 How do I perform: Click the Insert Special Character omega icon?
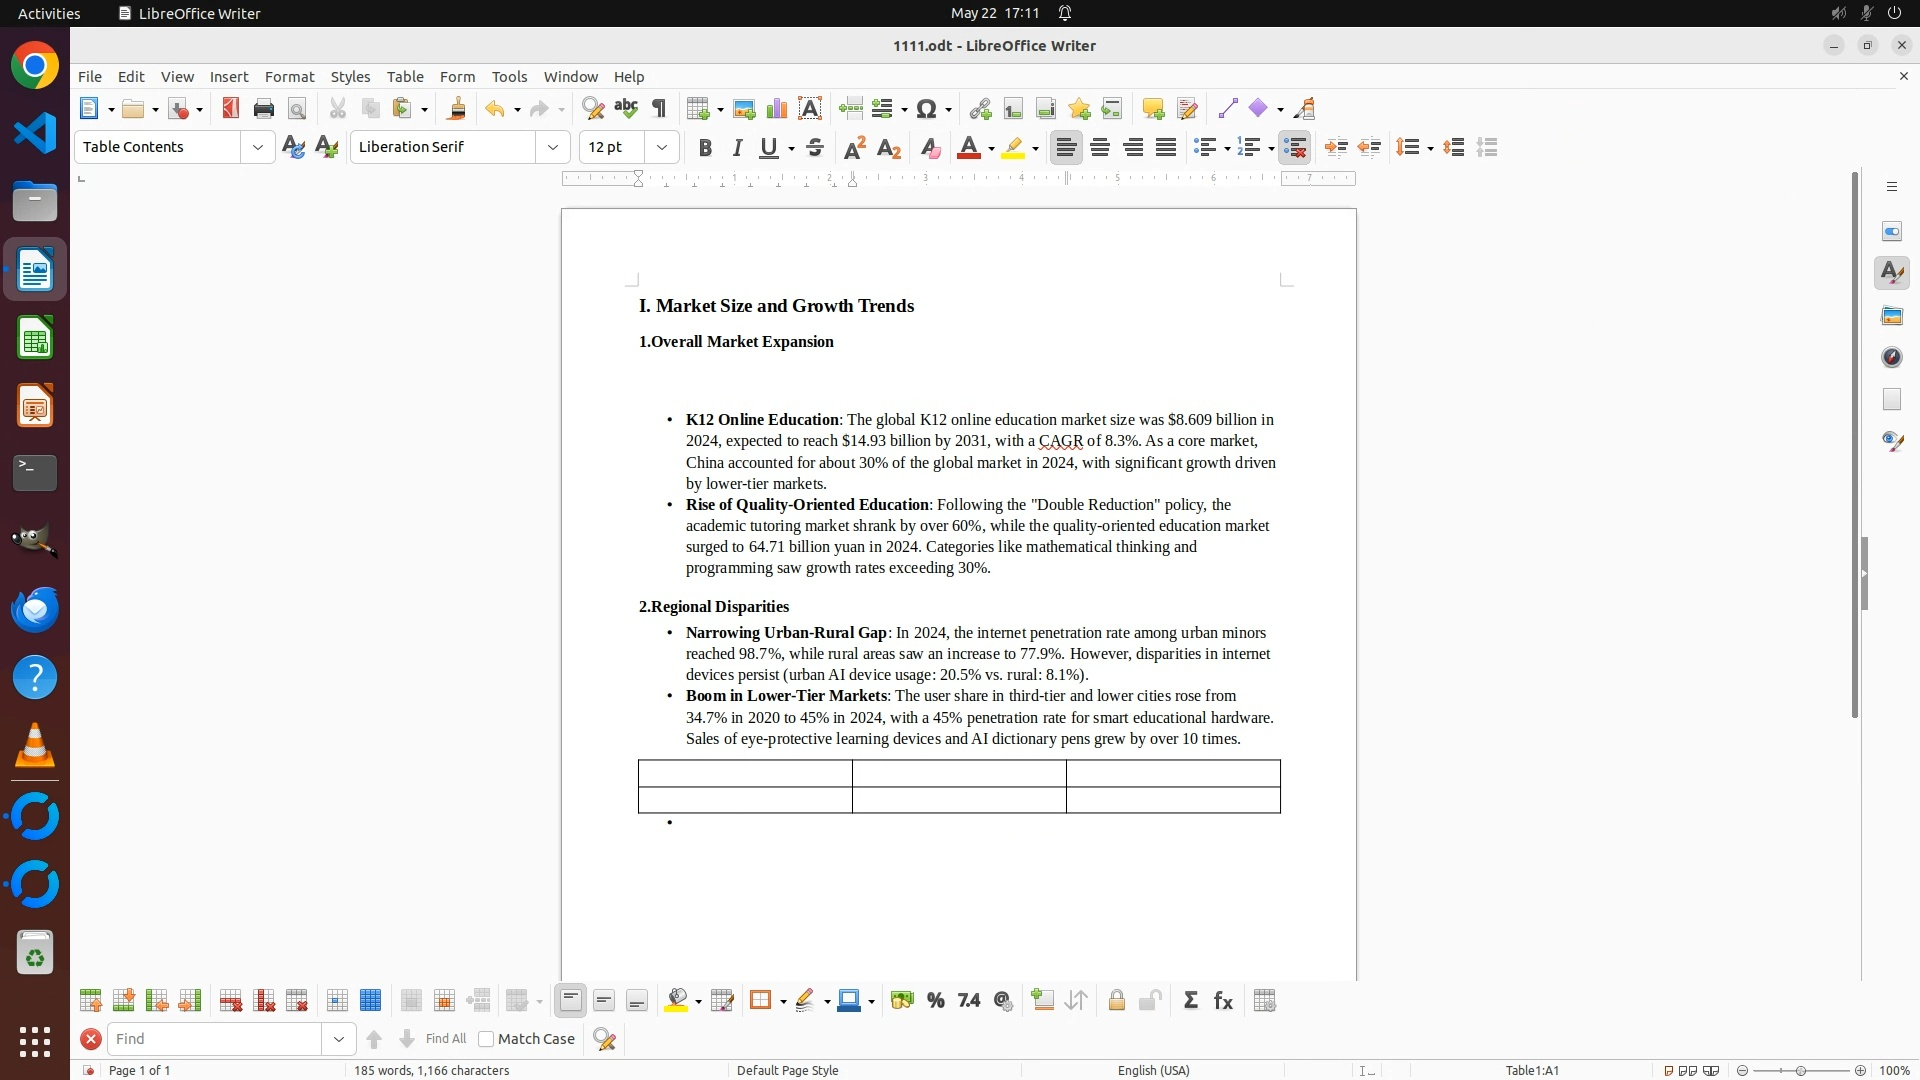click(926, 109)
